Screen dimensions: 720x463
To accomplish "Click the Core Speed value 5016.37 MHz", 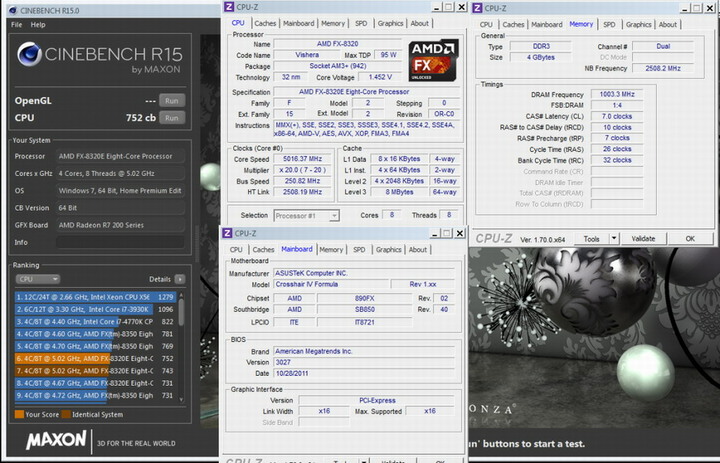I will coord(302,159).
